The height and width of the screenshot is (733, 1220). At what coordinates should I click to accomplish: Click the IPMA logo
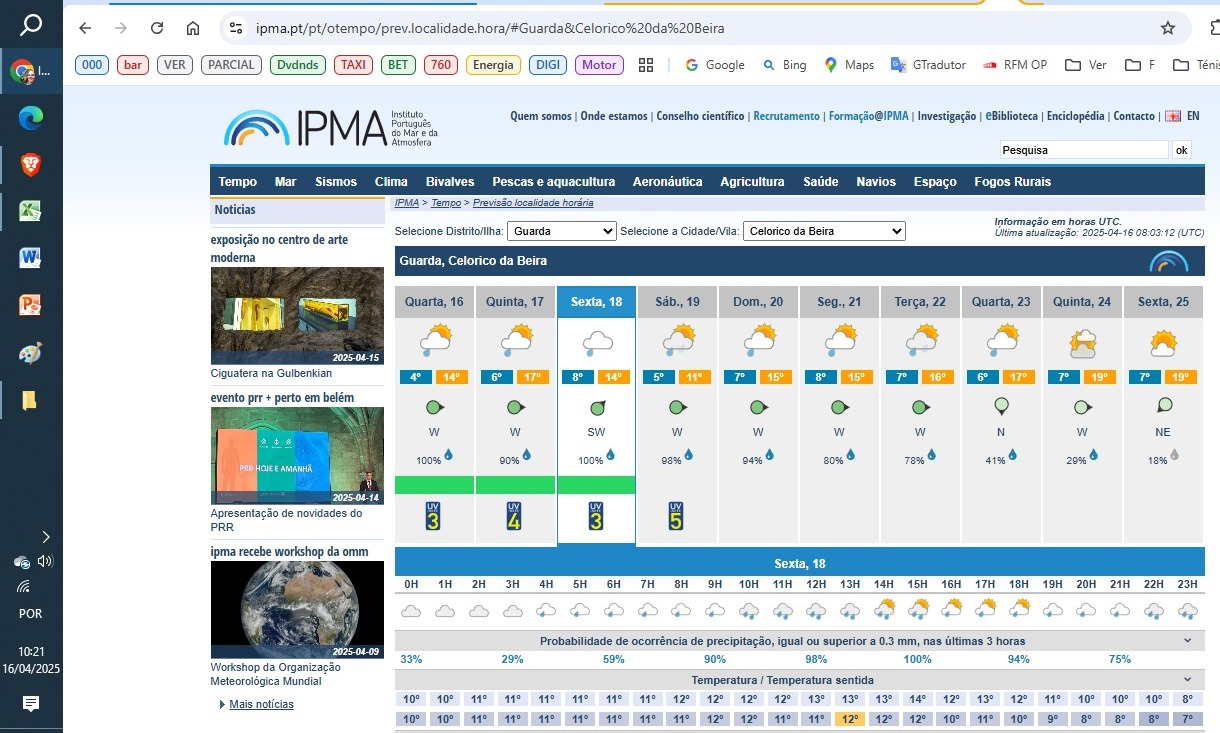click(x=330, y=128)
